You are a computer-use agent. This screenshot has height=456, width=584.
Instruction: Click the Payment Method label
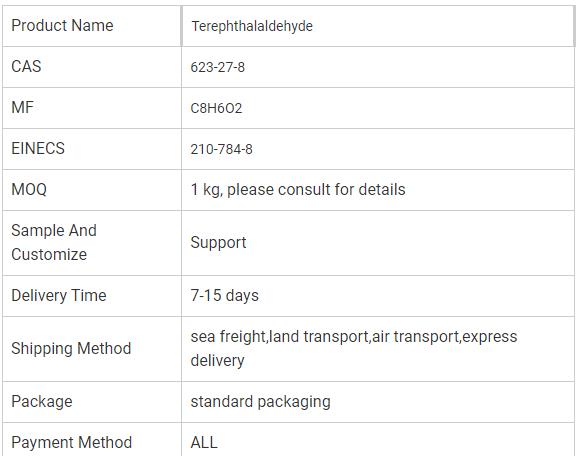[x=72, y=443]
